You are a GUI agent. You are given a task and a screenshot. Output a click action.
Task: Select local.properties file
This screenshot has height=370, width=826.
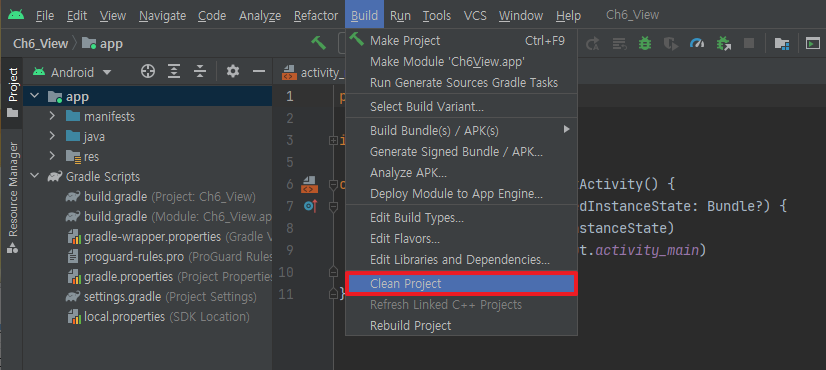pos(158,317)
